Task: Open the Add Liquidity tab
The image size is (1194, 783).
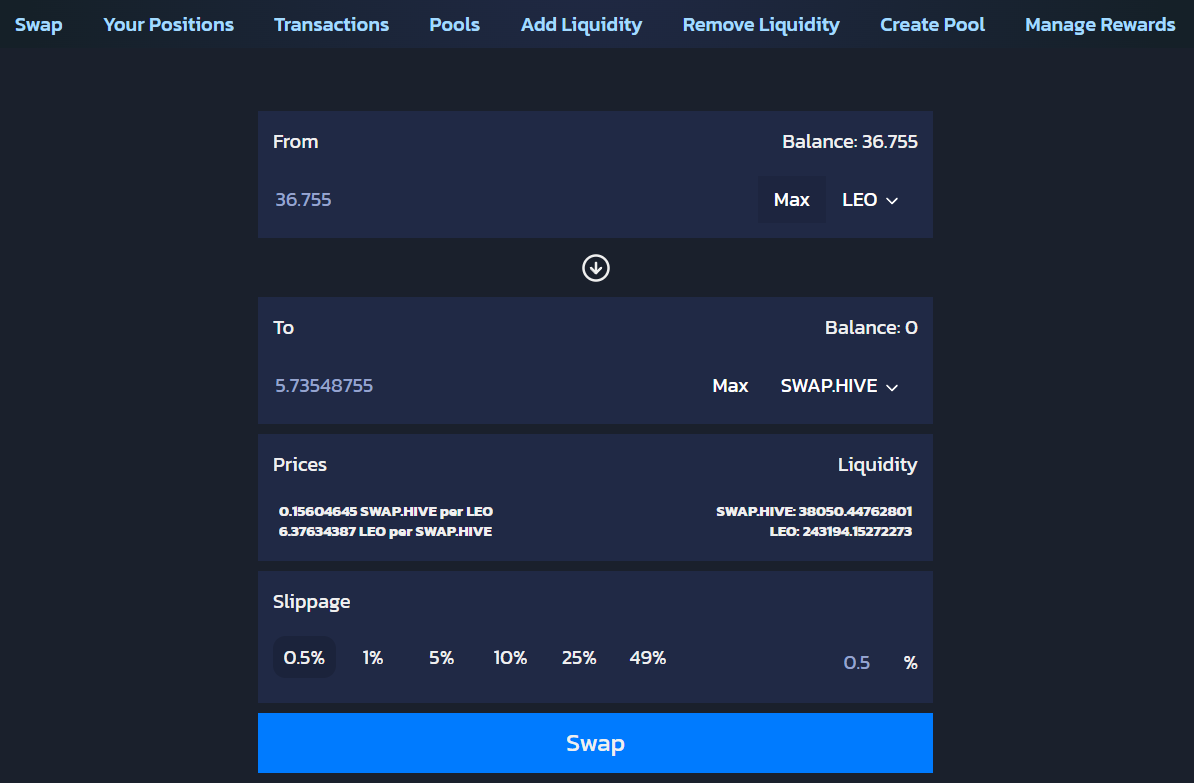Action: coord(581,25)
